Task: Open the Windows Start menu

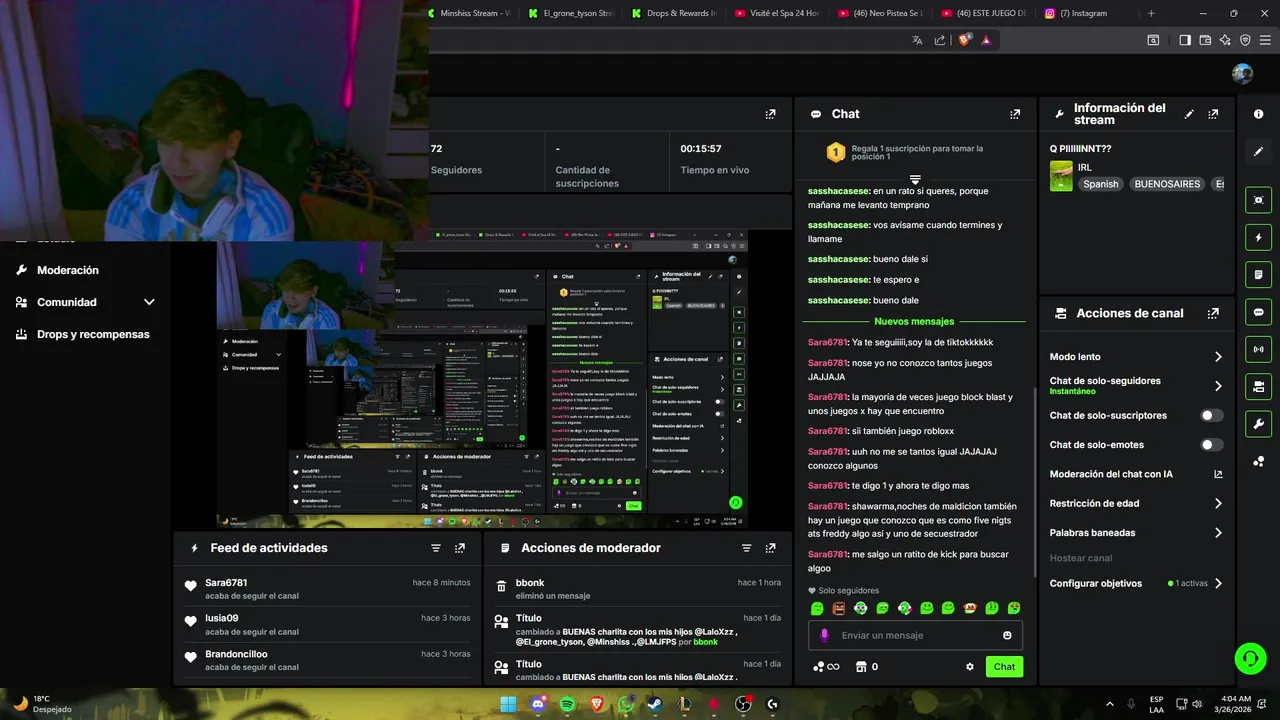Action: (509, 704)
